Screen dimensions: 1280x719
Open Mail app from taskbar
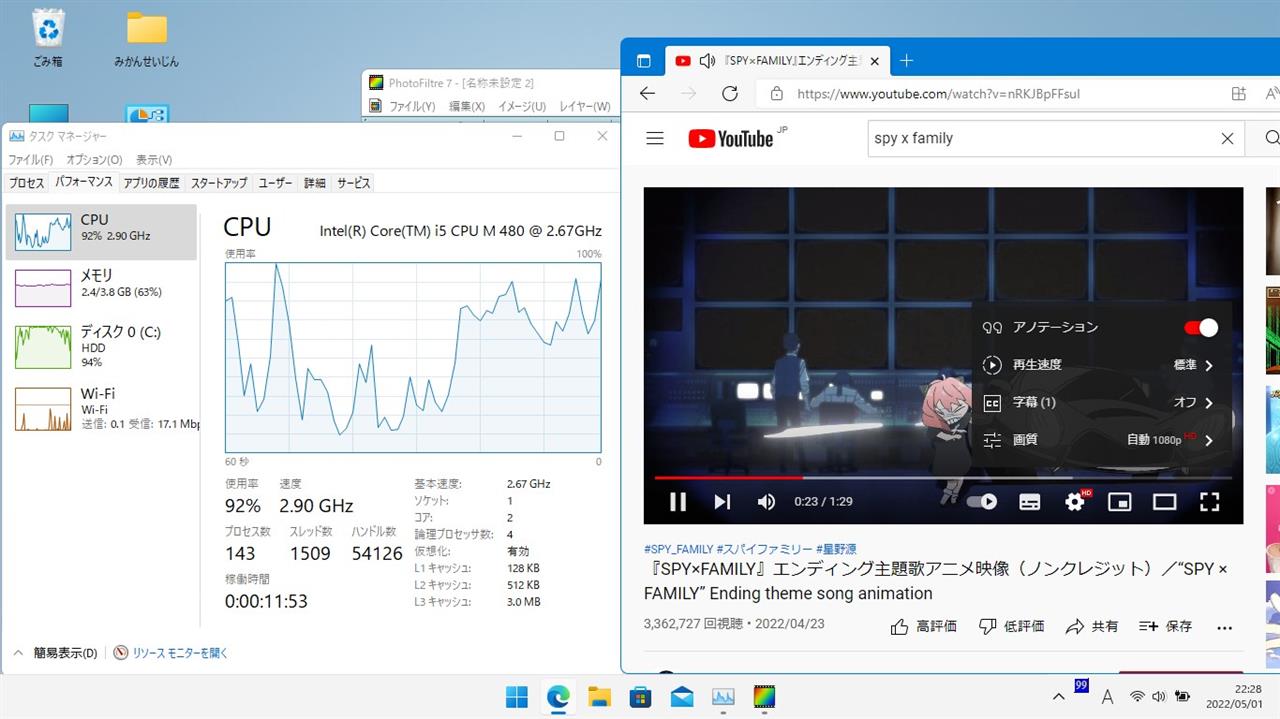681,696
